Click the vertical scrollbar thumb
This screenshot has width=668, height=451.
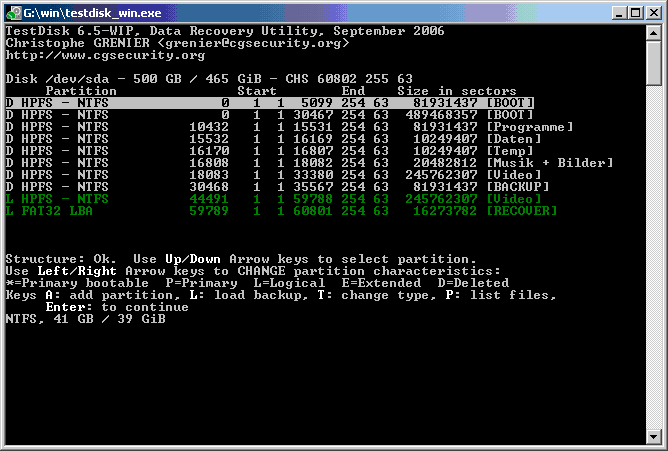click(653, 63)
